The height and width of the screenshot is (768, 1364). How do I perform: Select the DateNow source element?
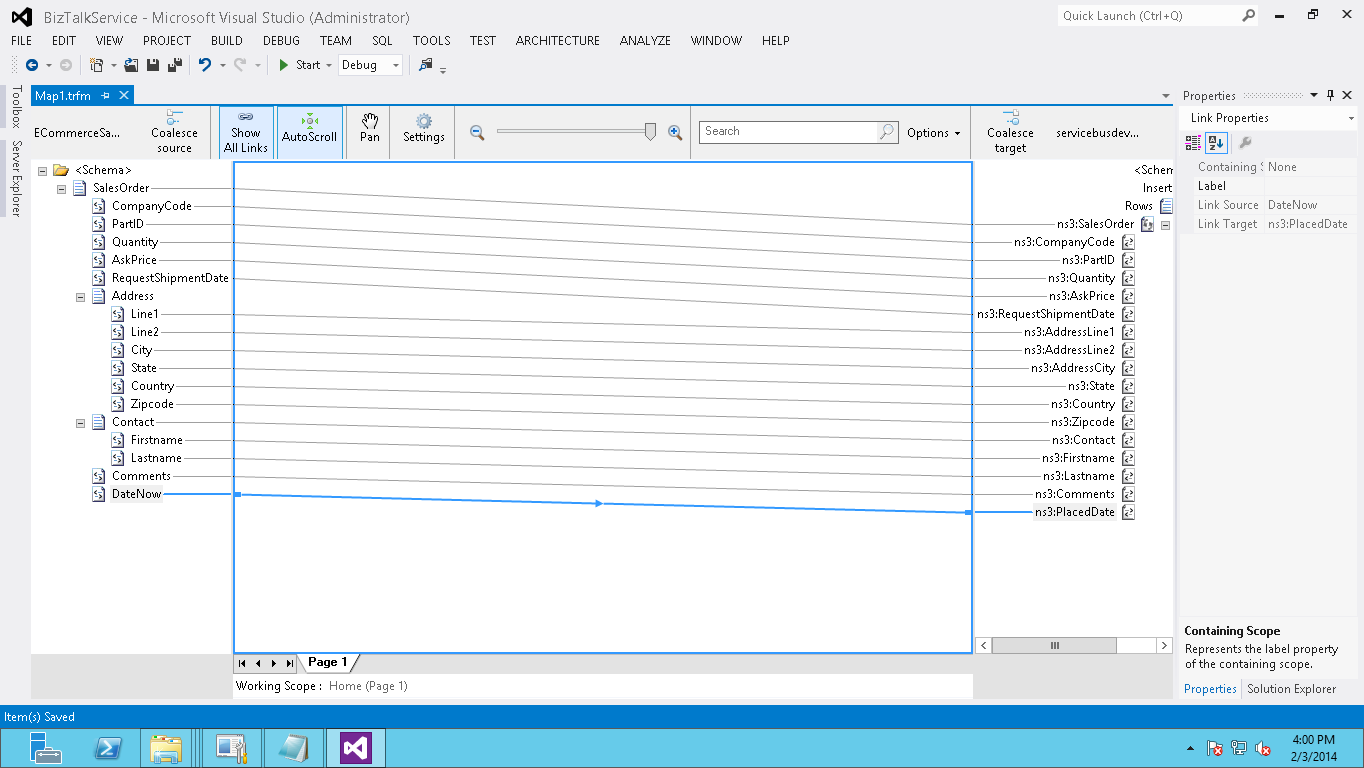pos(136,494)
